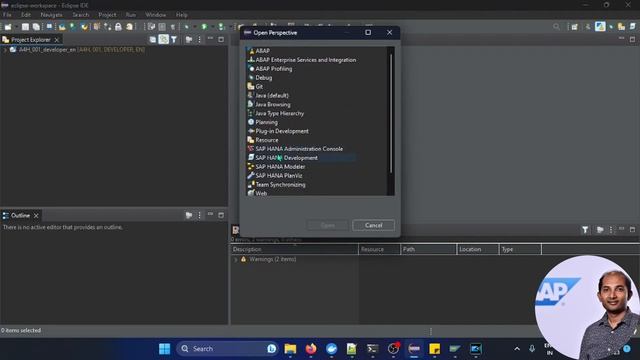Click the Path column header
Screen dimensions: 640x360
point(428,249)
